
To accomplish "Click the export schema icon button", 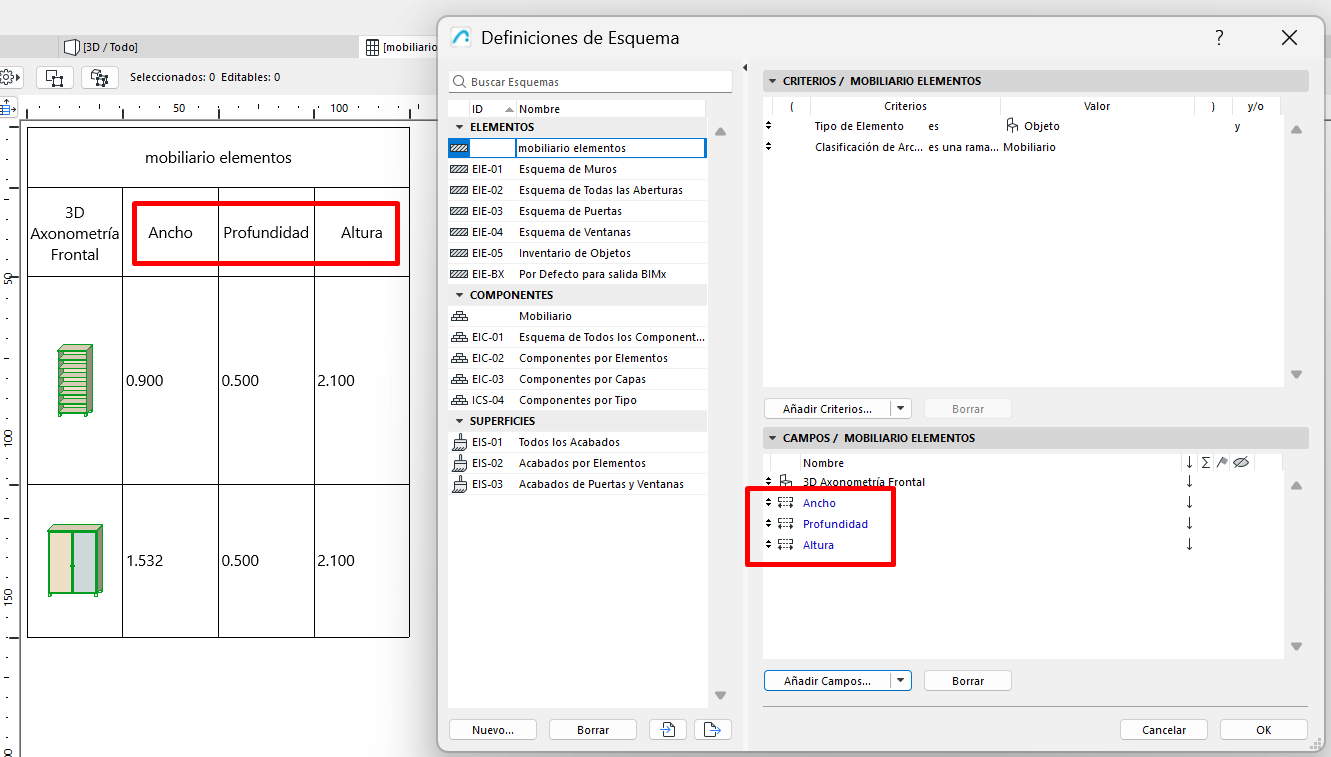I will point(712,730).
